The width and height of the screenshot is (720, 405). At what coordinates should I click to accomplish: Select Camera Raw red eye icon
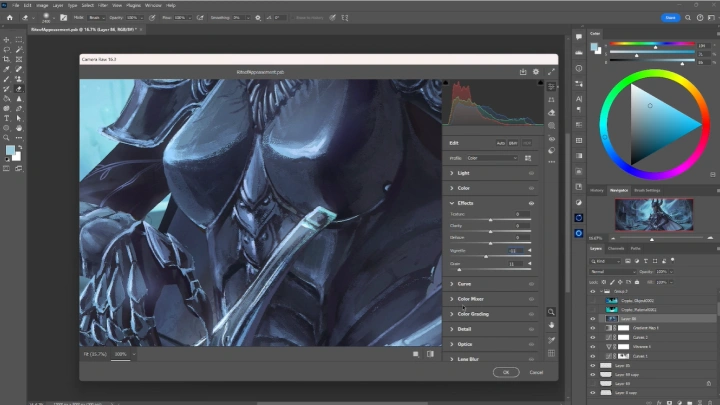tap(551, 139)
